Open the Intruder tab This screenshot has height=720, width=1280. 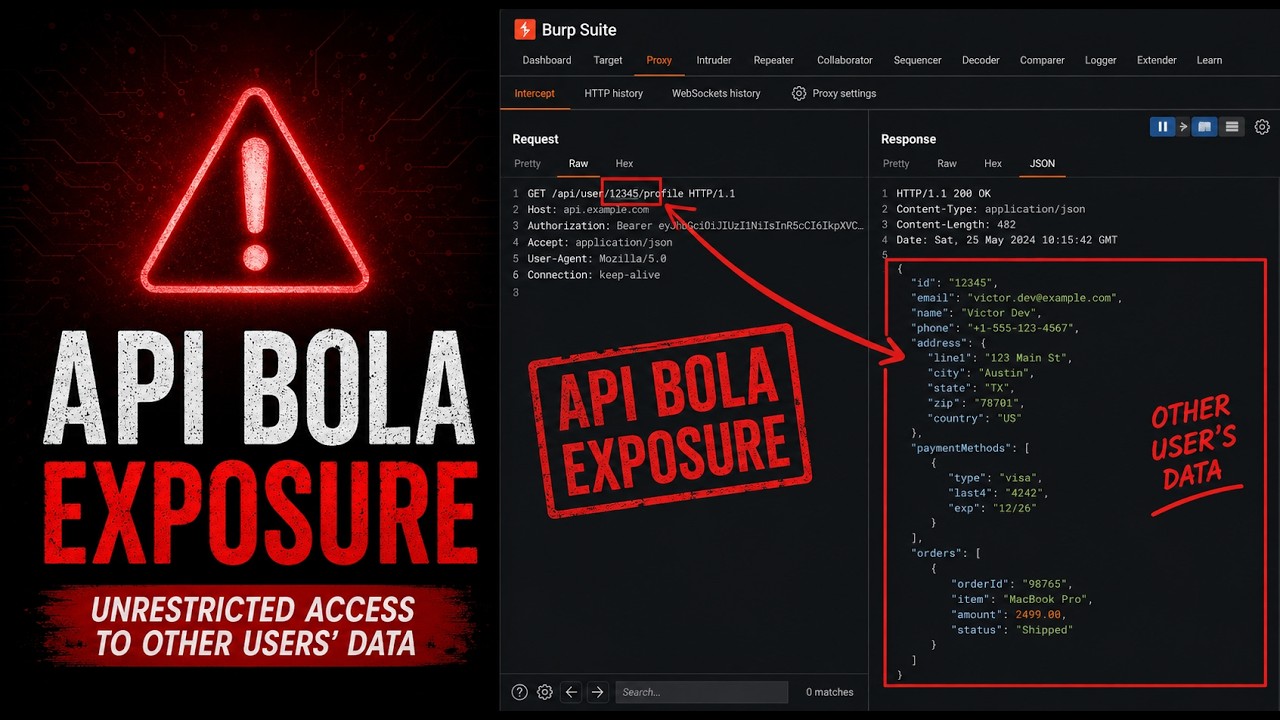pyautogui.click(x=714, y=60)
